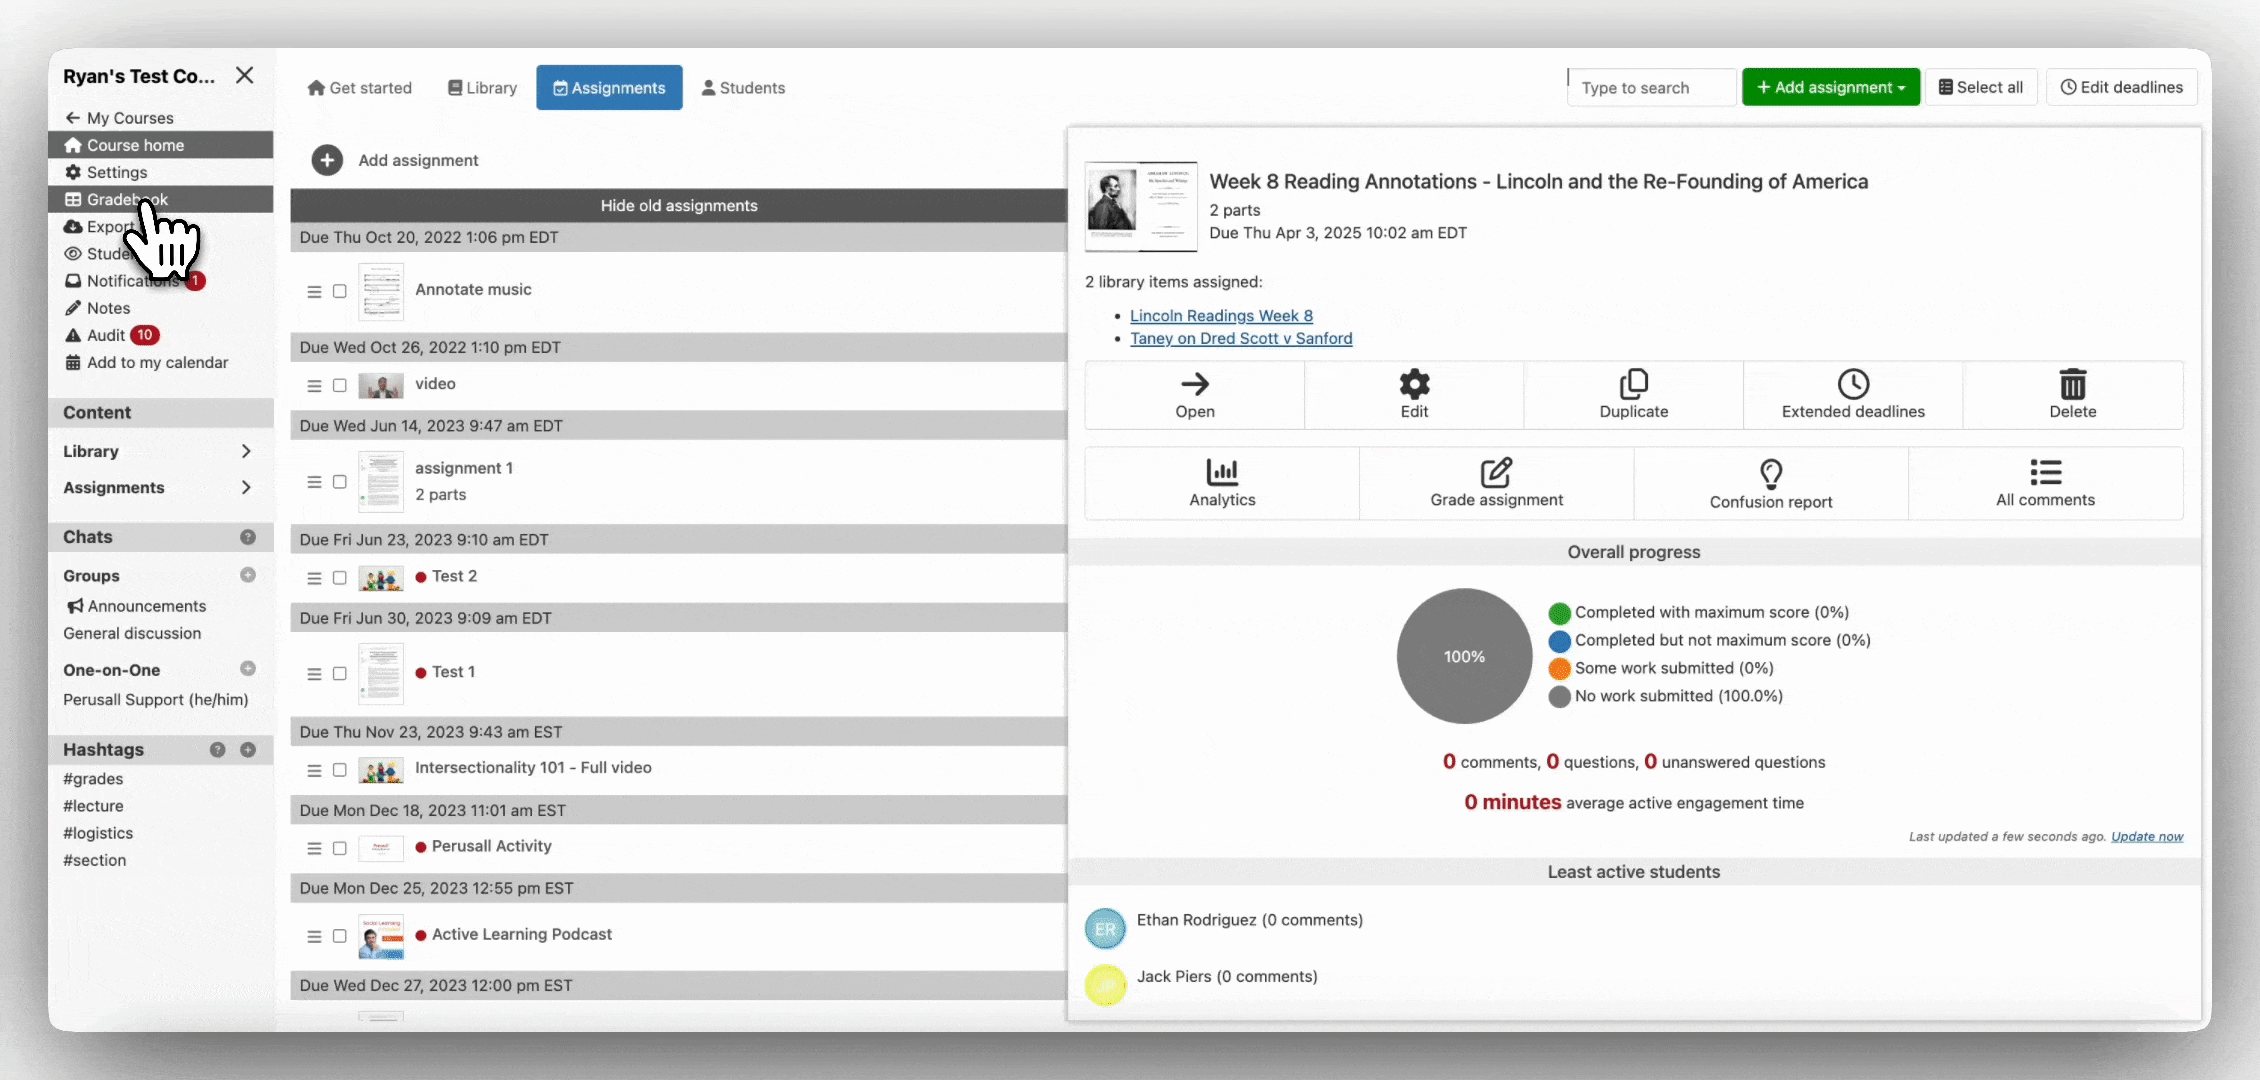Open the All comments list icon

click(x=2045, y=472)
